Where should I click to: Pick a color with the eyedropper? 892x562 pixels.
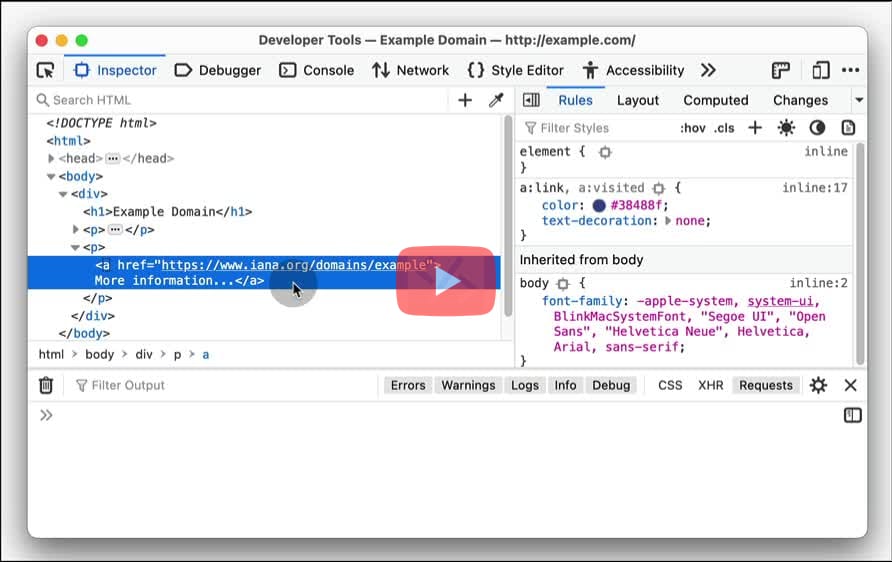pyautogui.click(x=496, y=100)
